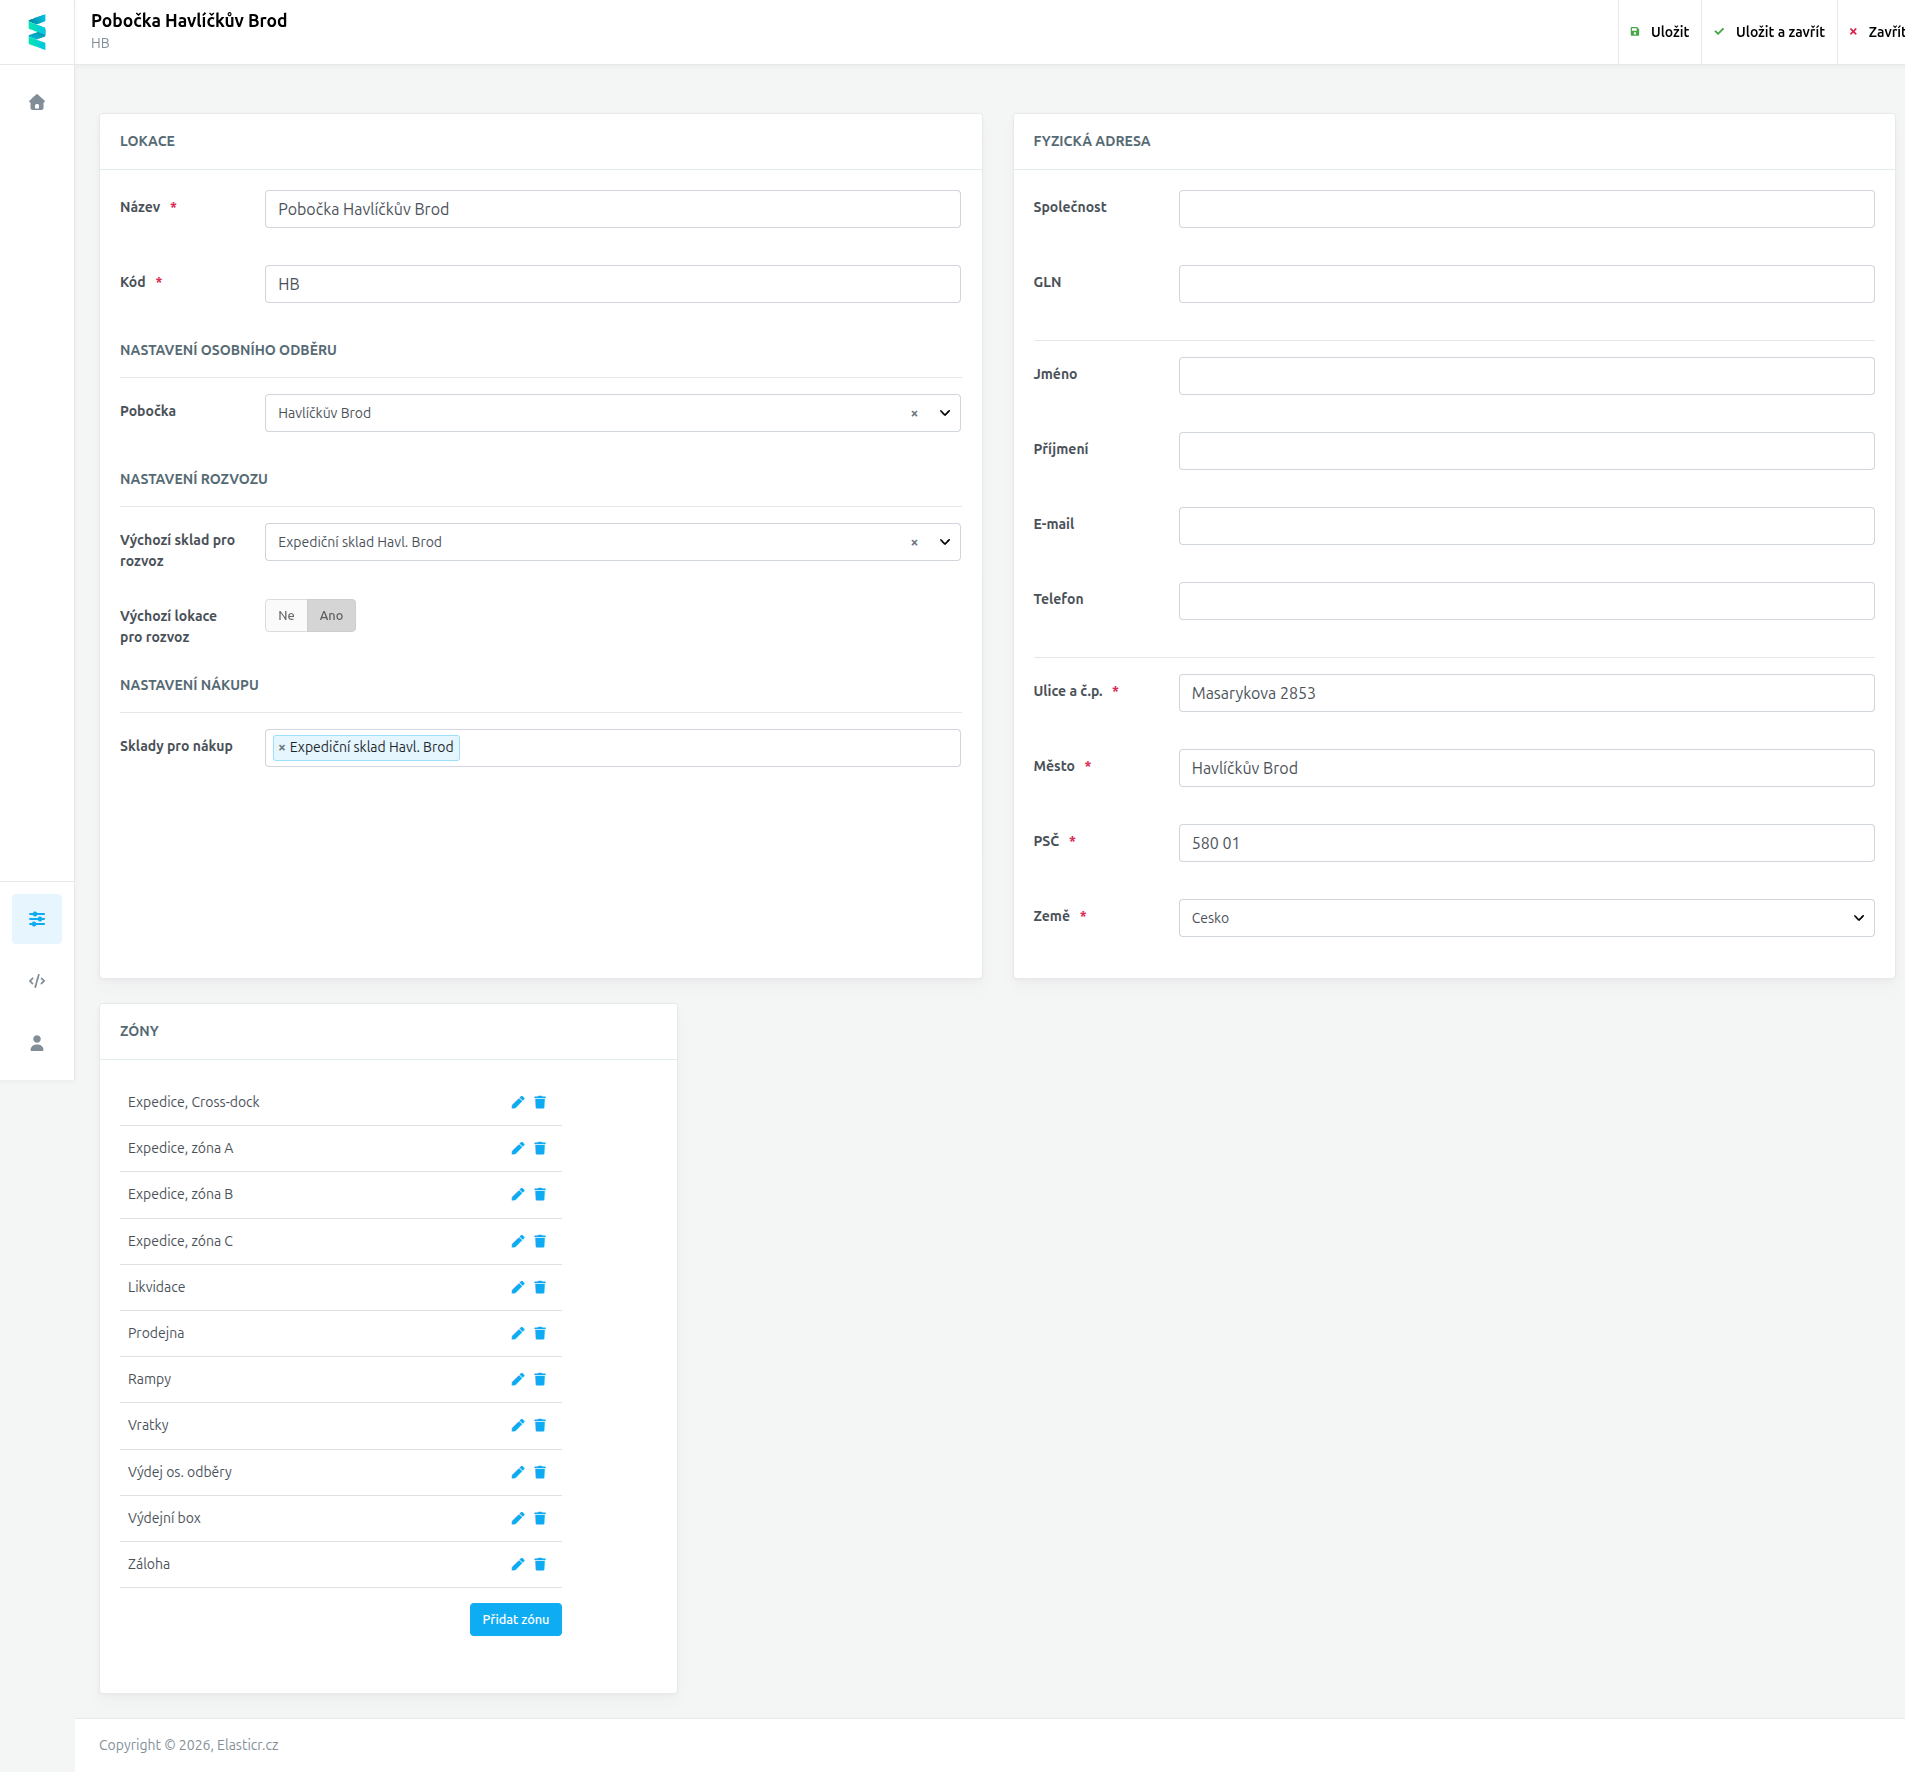
Task: Expand Výchozí sklad pro rozvoz dropdown
Action: (x=945, y=542)
